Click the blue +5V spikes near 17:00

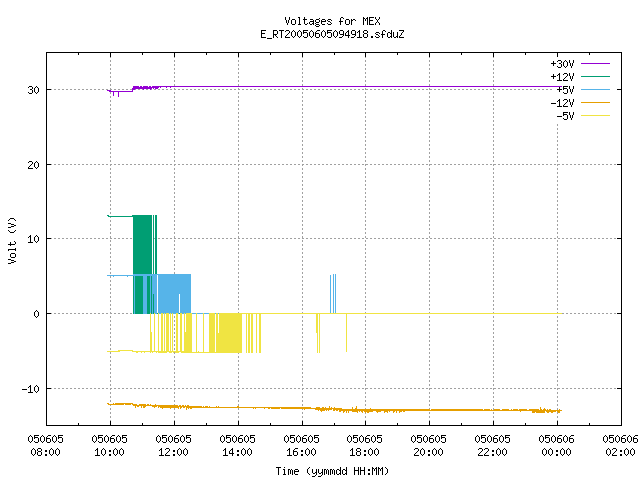pos(333,294)
